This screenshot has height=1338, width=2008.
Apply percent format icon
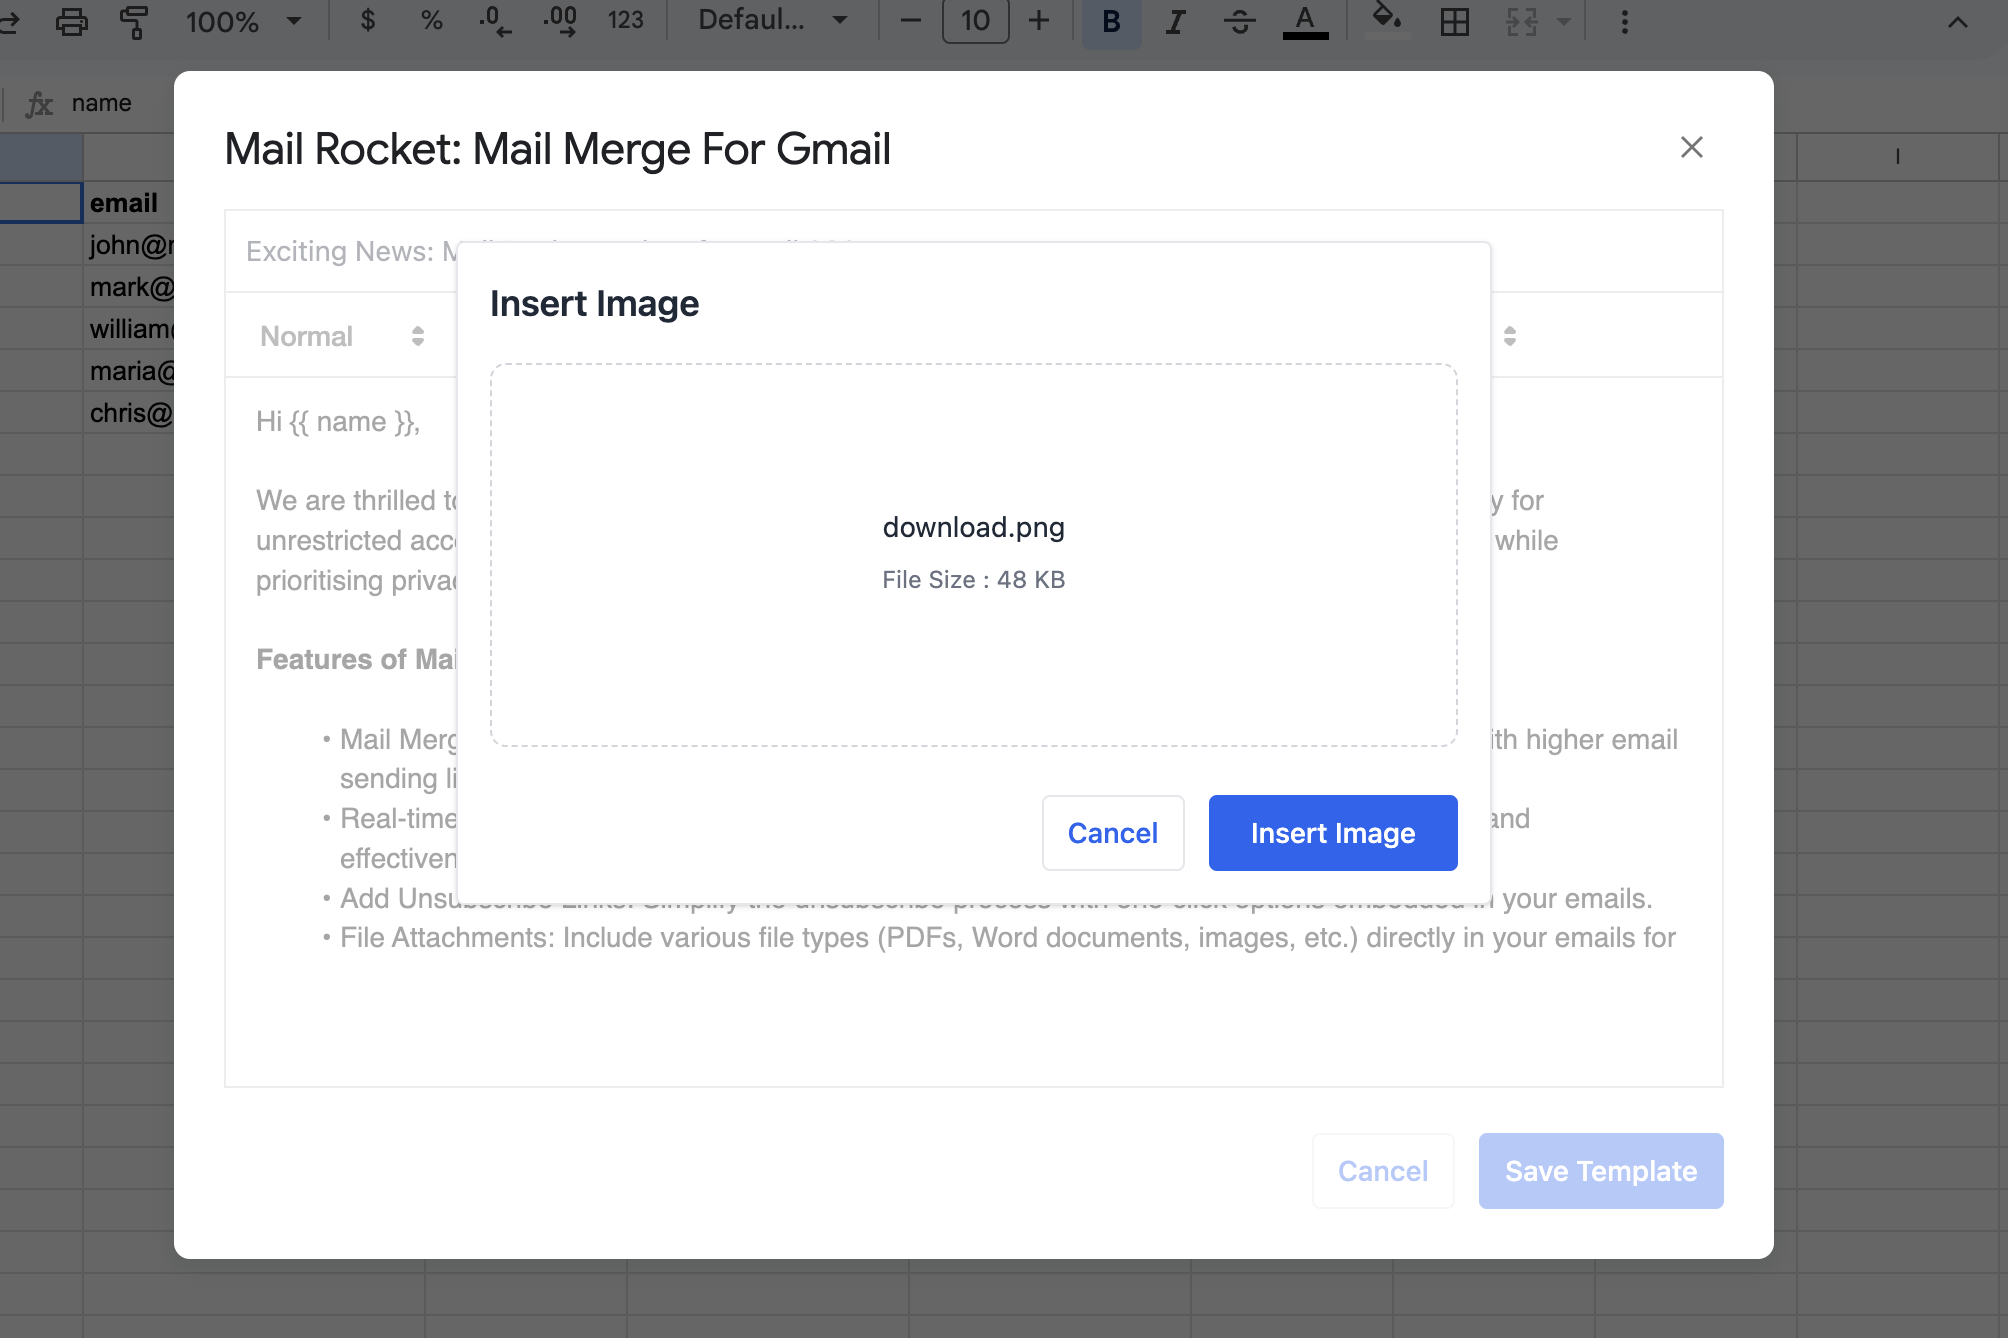[x=431, y=21]
